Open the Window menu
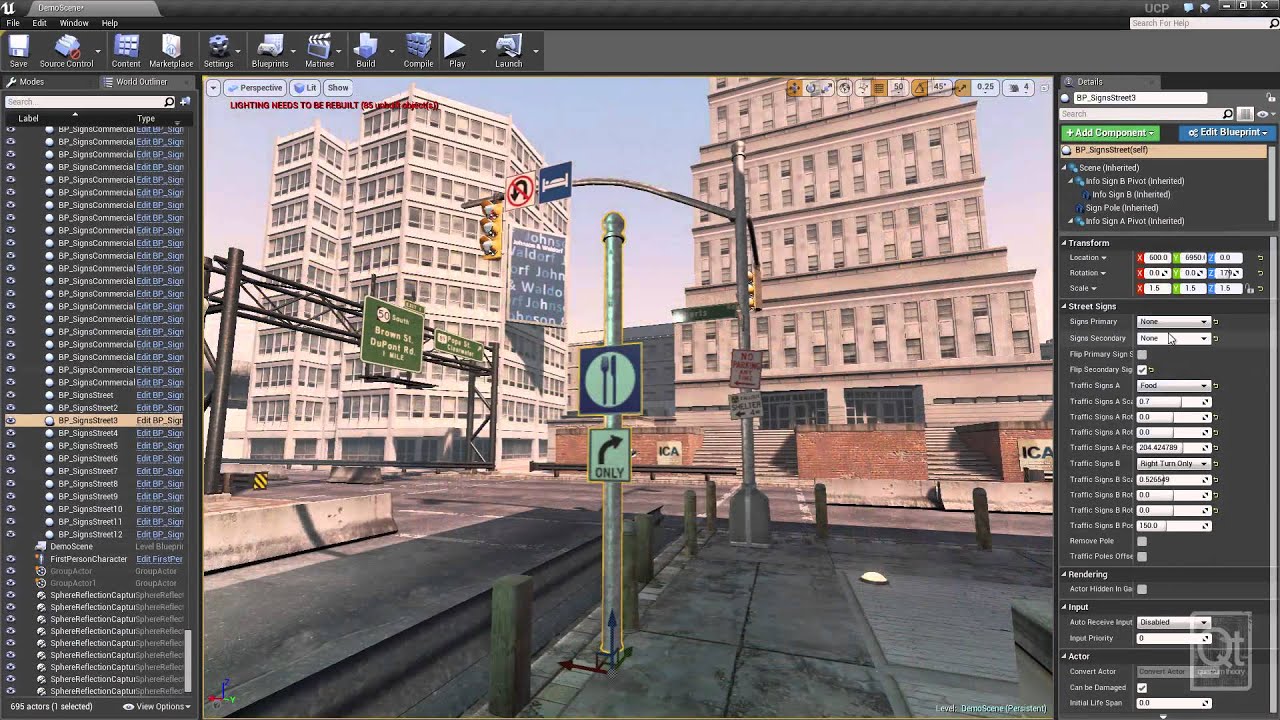The image size is (1280, 720). tap(74, 23)
